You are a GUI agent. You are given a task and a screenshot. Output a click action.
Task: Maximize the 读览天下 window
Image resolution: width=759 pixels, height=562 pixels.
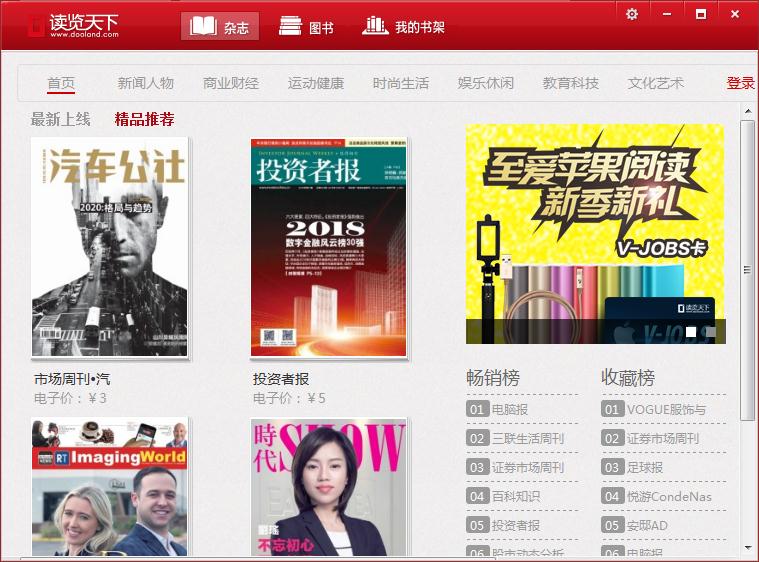[x=700, y=14]
